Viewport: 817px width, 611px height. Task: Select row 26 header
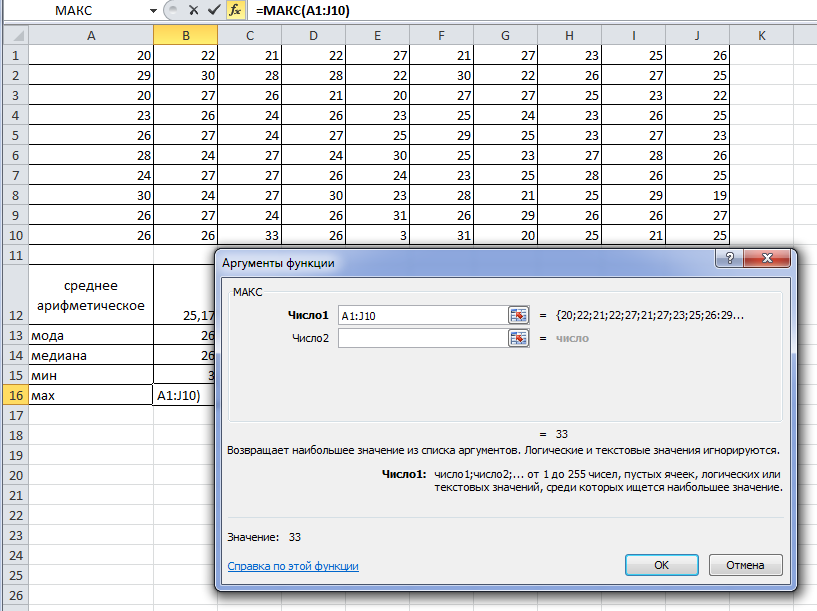tap(16, 595)
